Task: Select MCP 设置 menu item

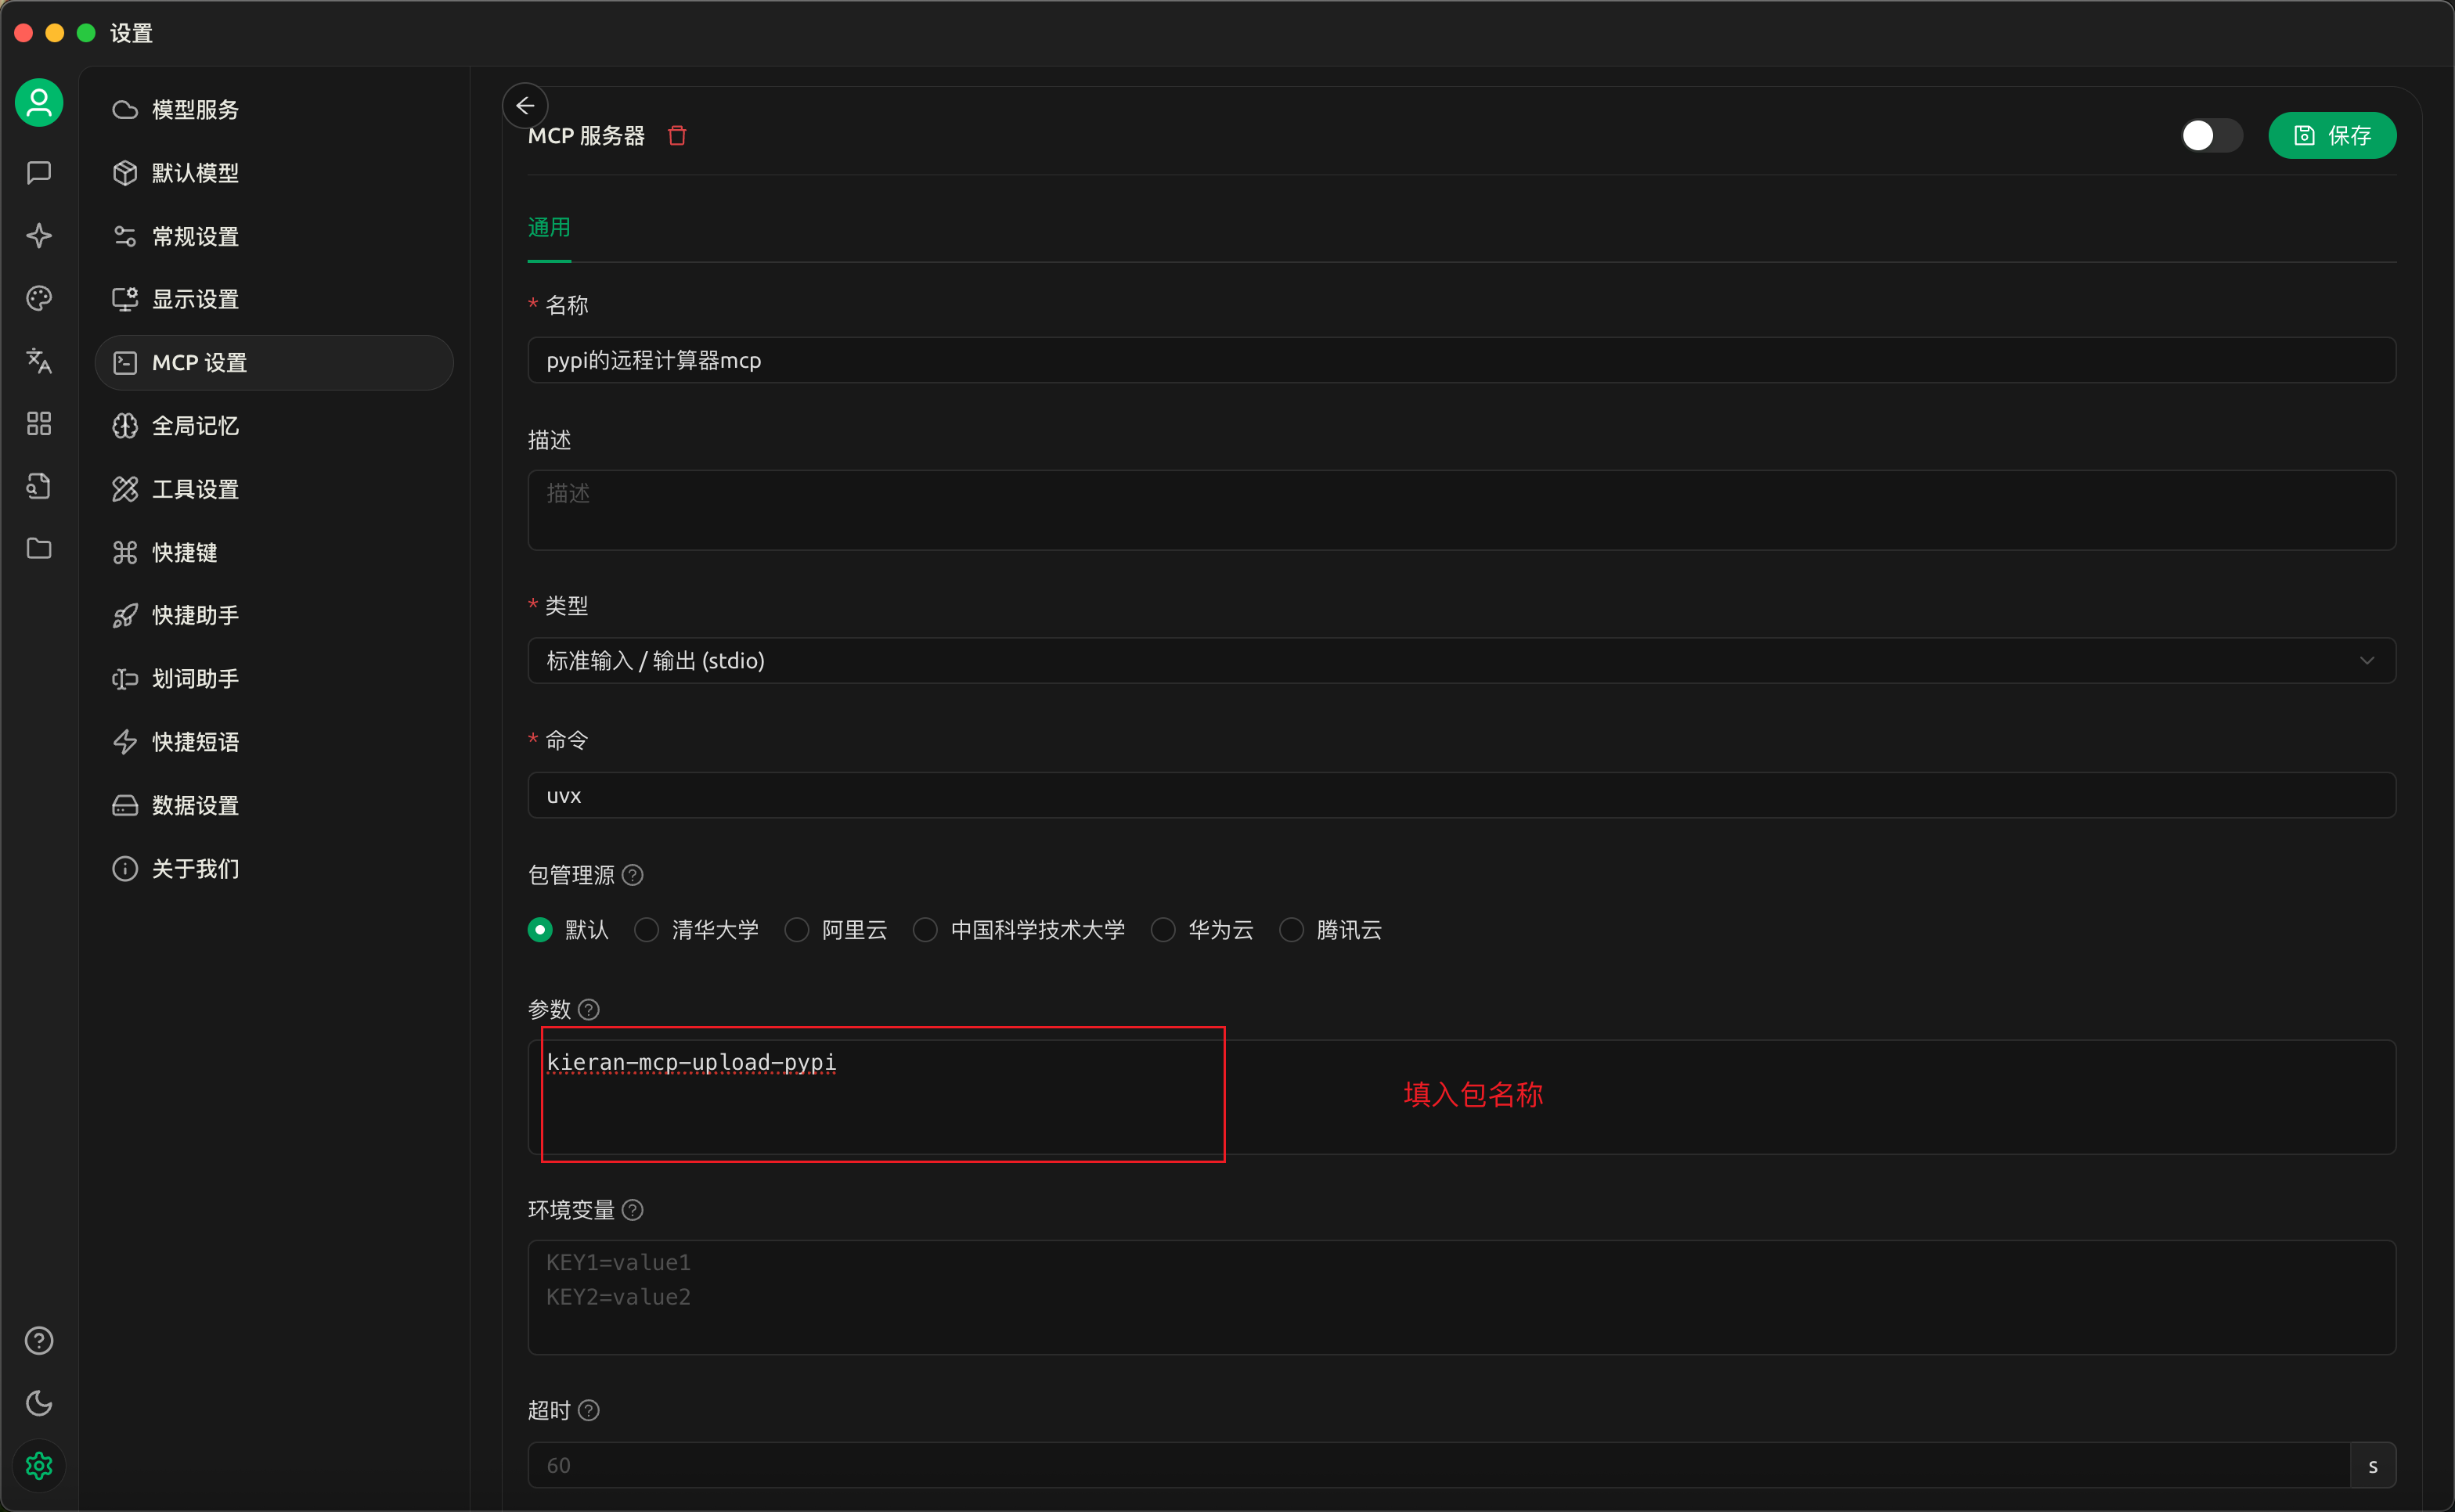Action: [x=274, y=363]
